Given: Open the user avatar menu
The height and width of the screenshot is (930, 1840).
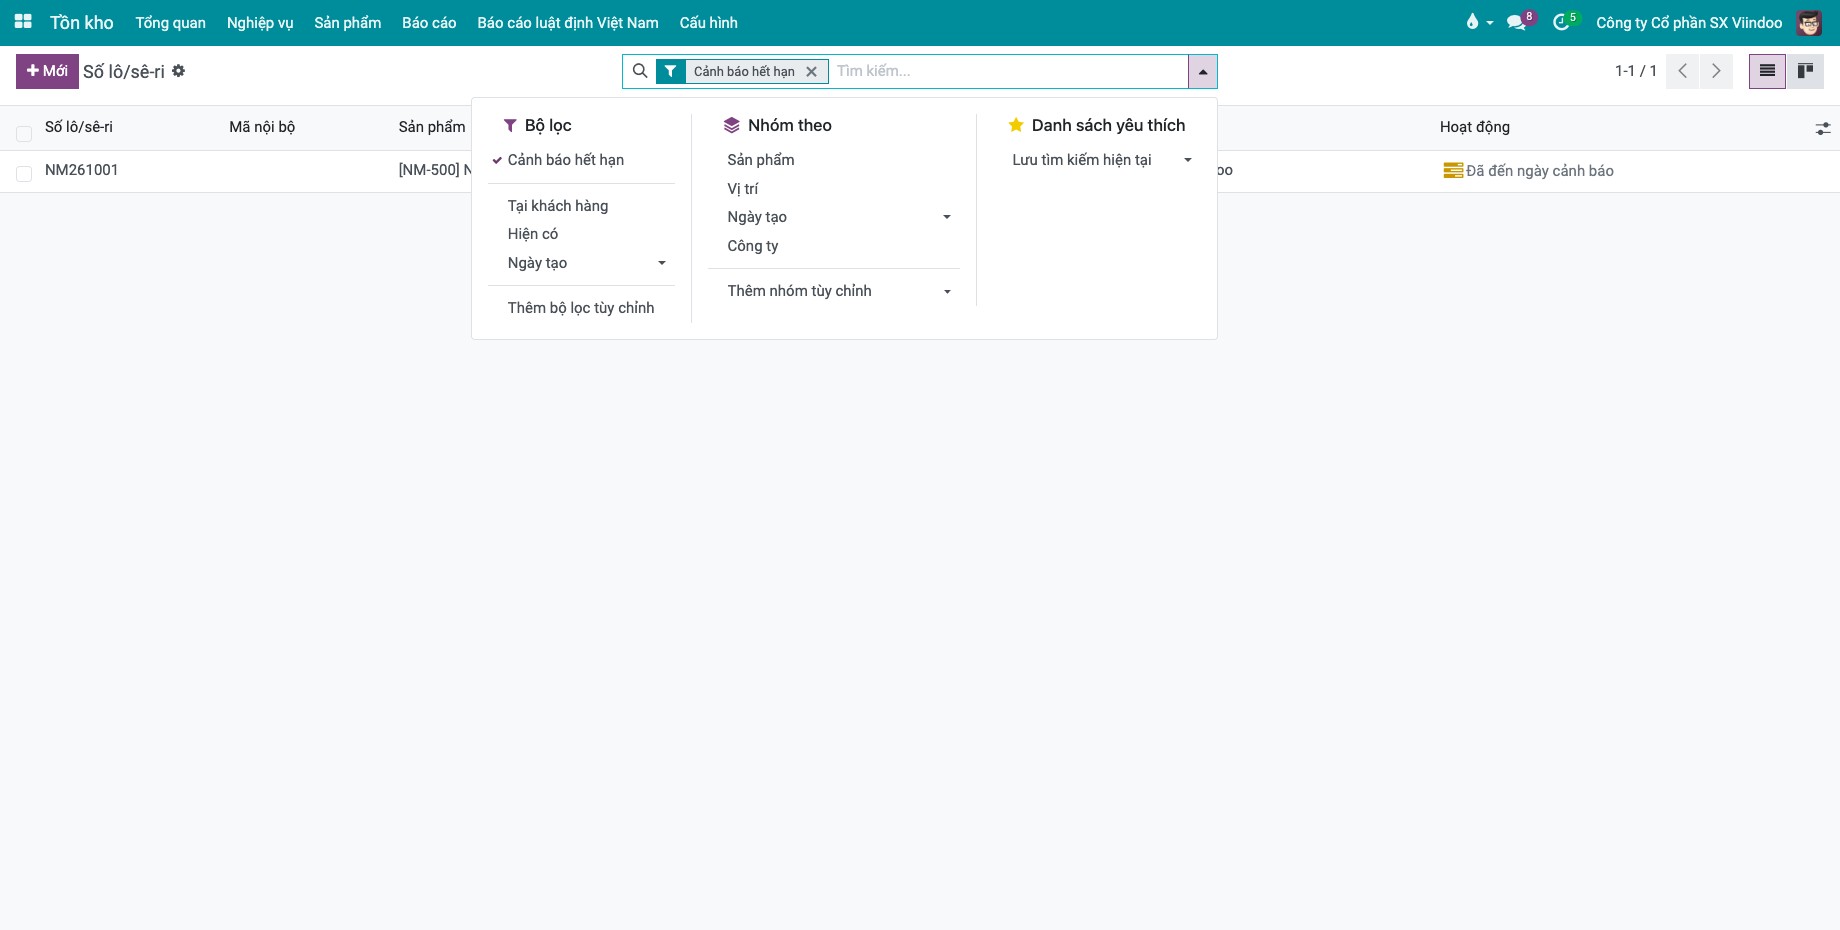Looking at the screenshot, I should pos(1809,22).
